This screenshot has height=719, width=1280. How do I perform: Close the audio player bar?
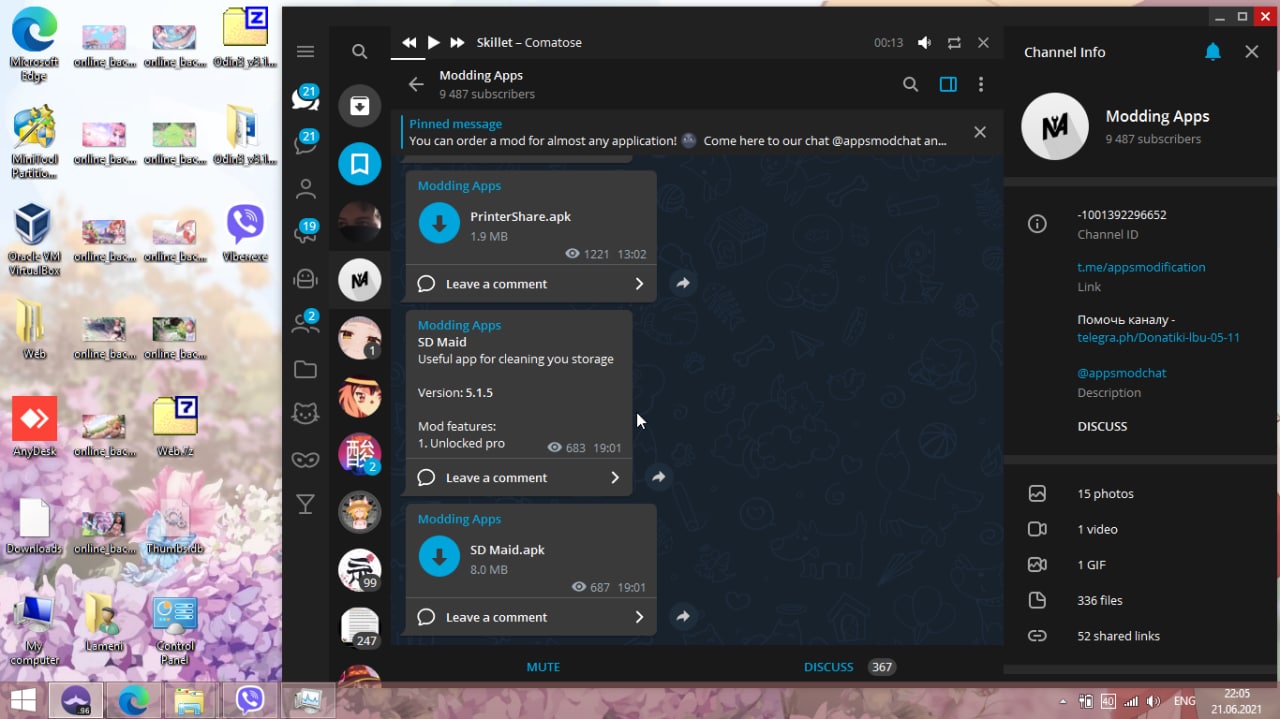tap(983, 43)
